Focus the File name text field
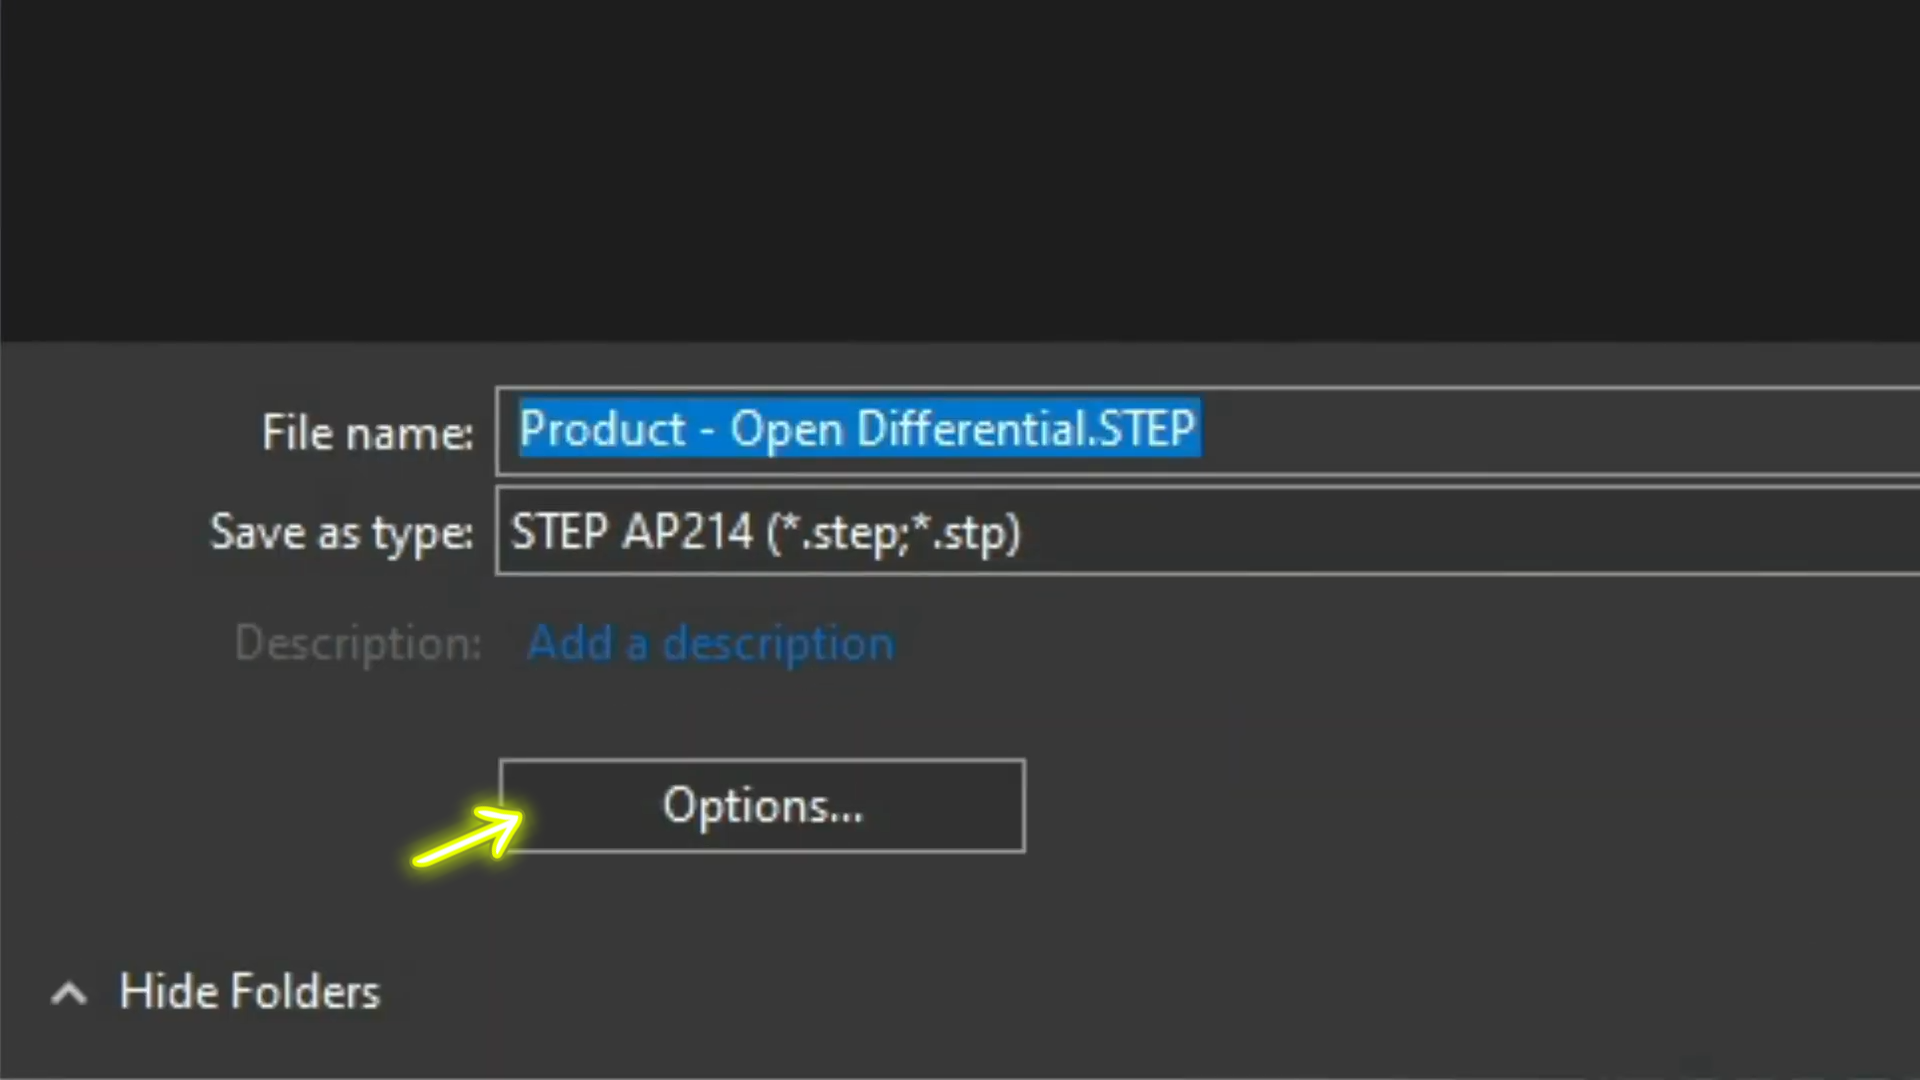Screen dimensions: 1920x1080 [x=1208, y=431]
